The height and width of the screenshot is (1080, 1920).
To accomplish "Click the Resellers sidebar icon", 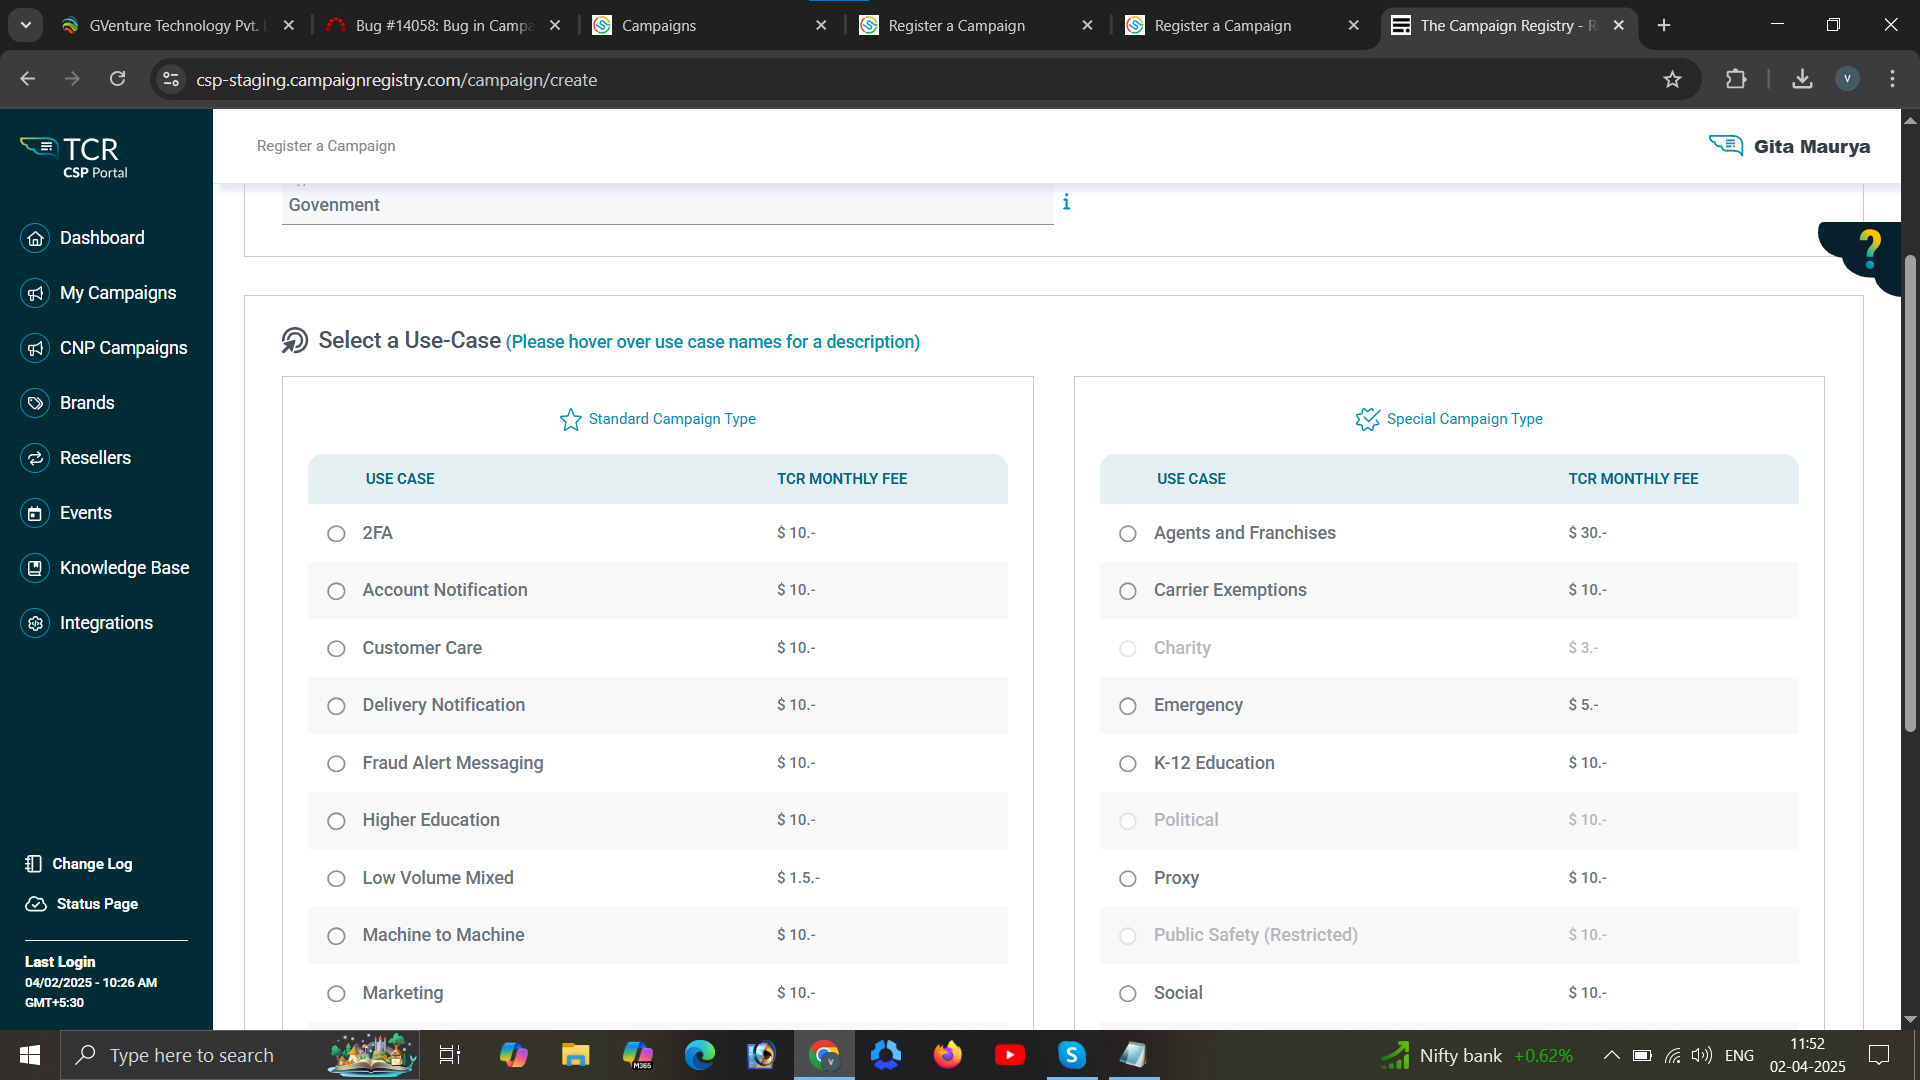I will point(35,458).
